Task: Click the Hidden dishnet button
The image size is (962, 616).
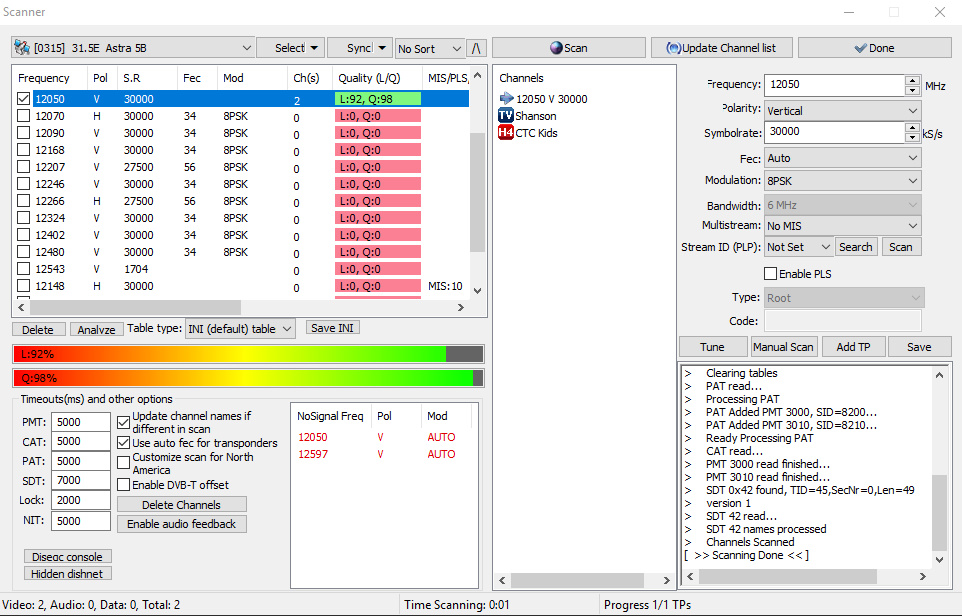Action: click(67, 574)
